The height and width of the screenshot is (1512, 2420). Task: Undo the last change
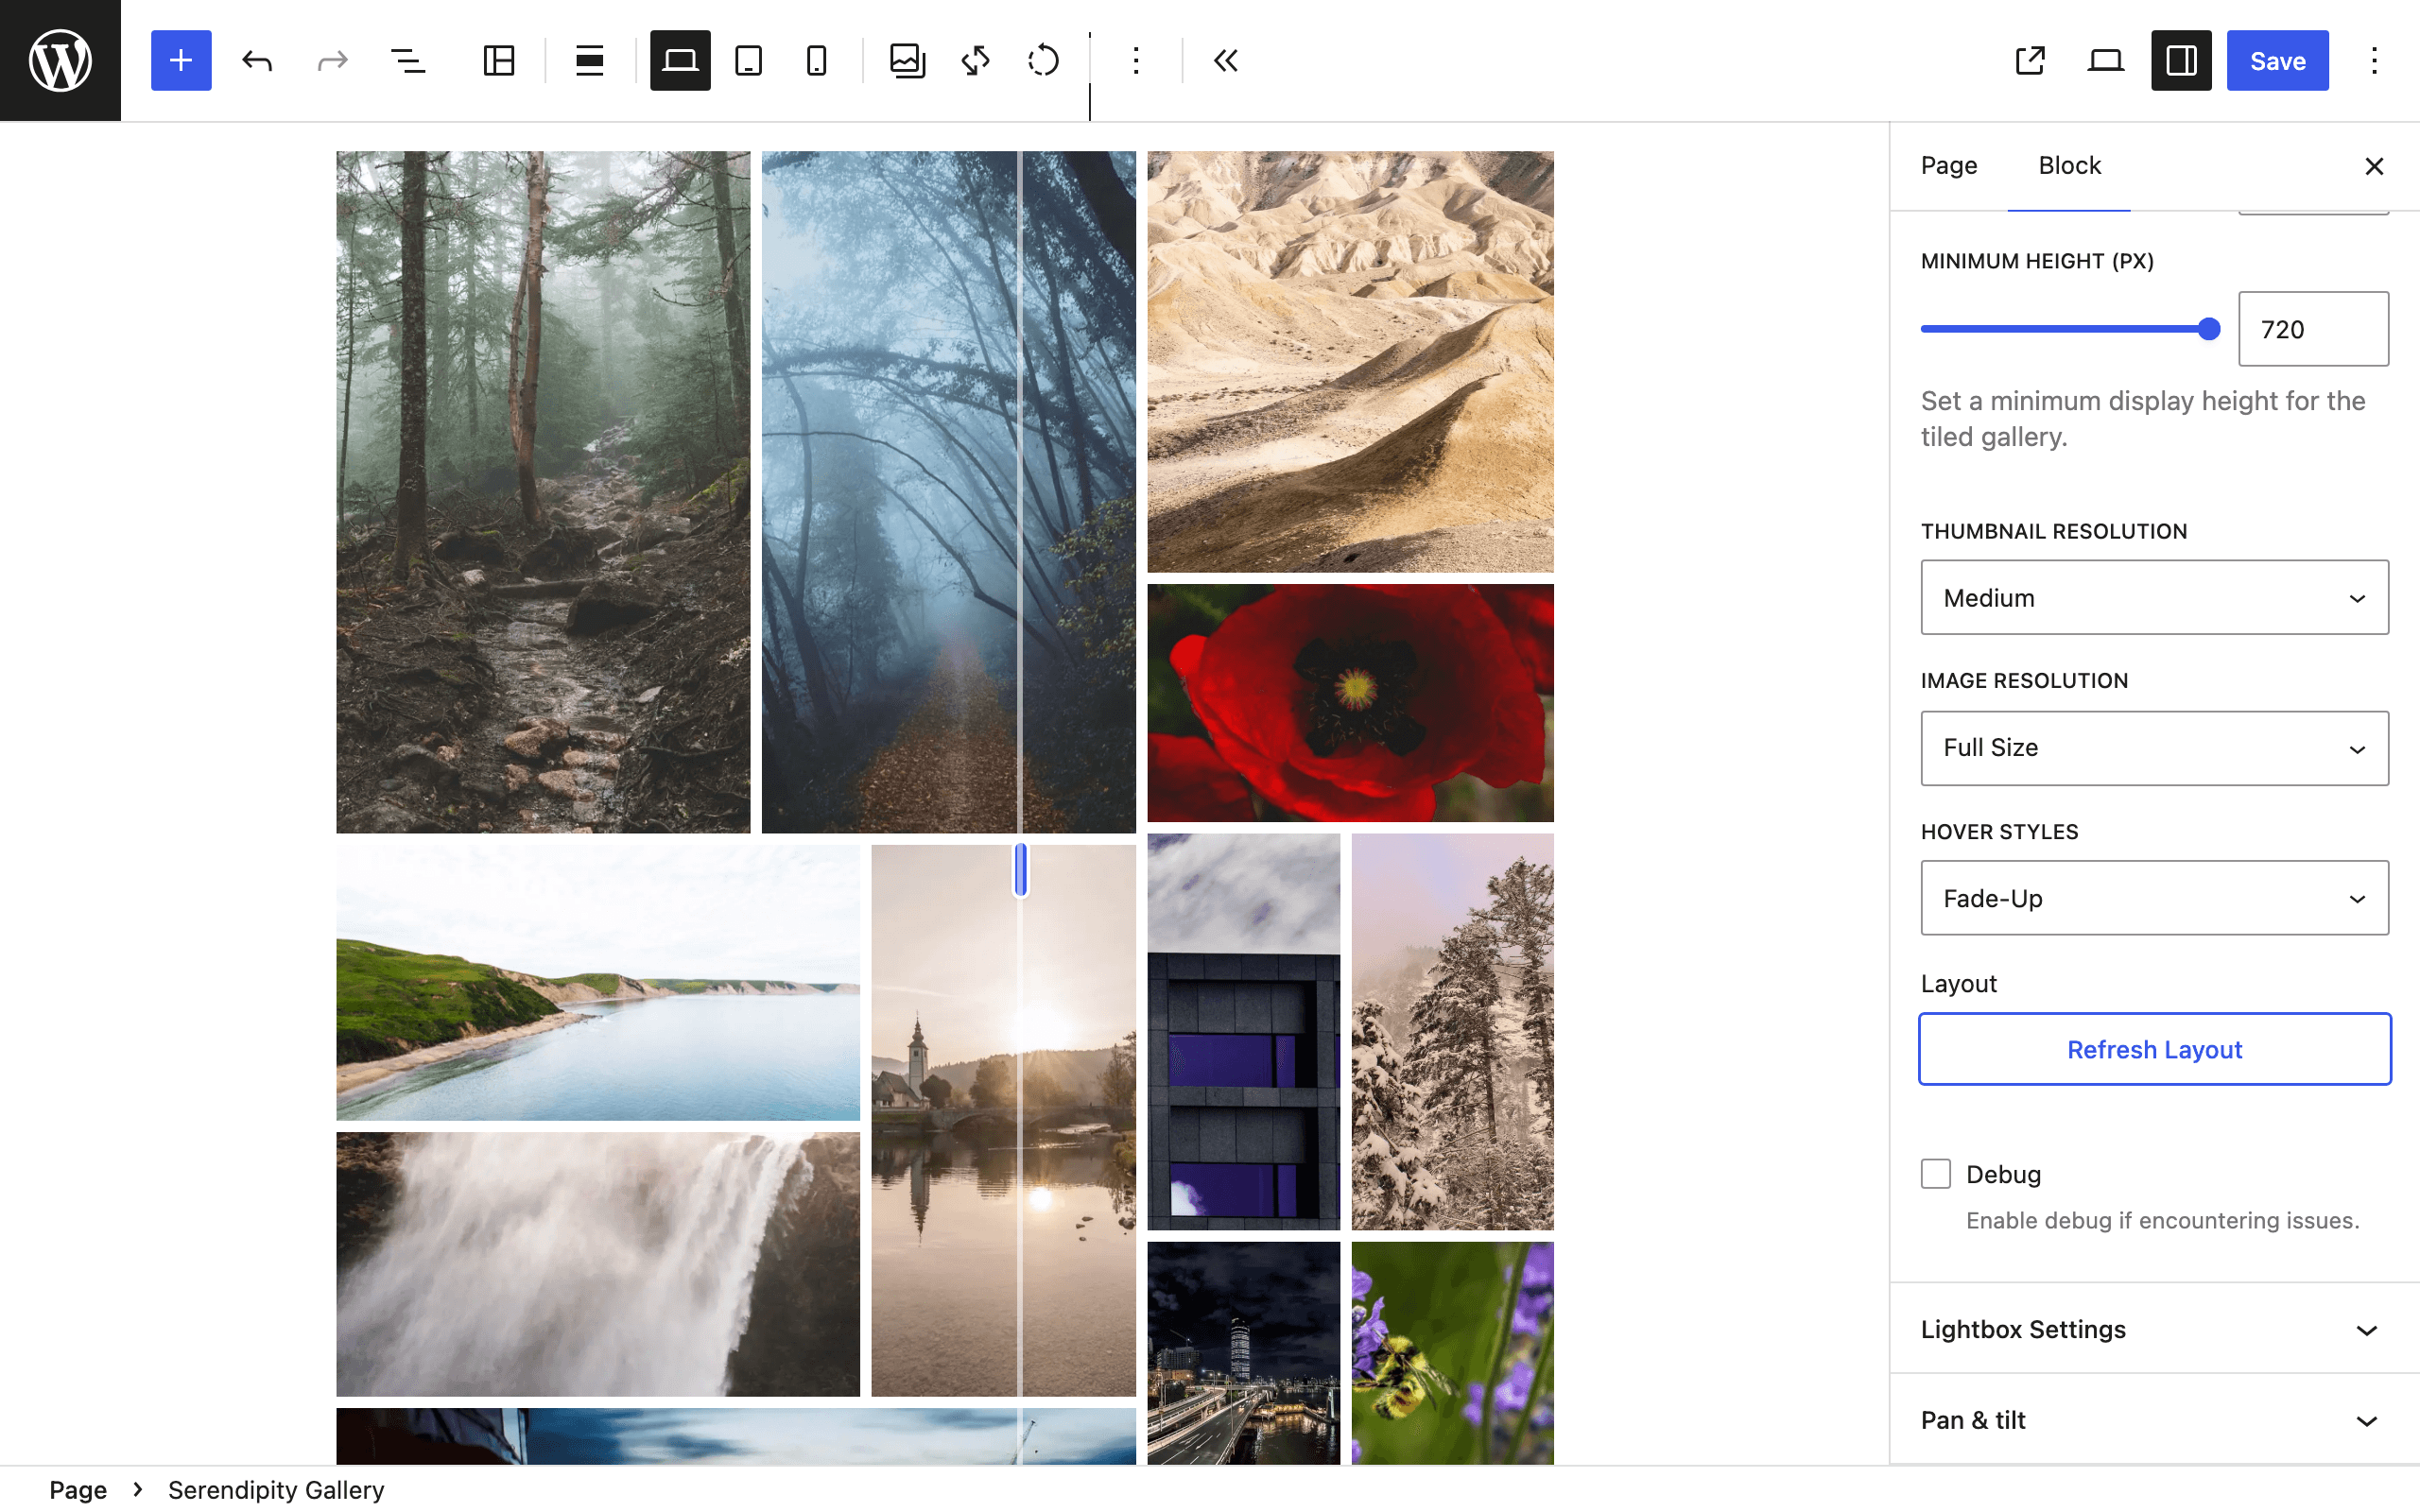(257, 60)
